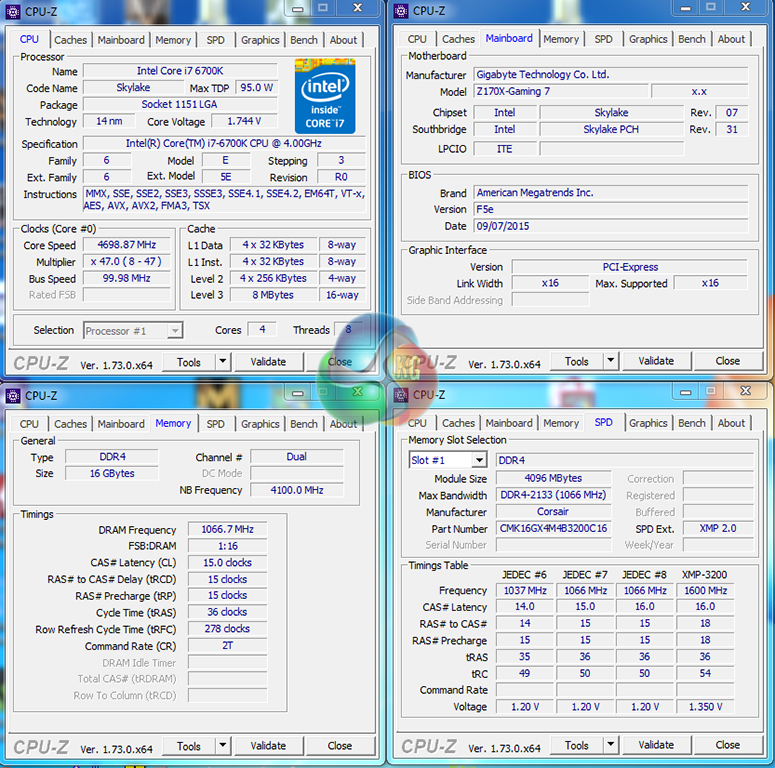Click Validate button in Mainboard window

[656, 361]
